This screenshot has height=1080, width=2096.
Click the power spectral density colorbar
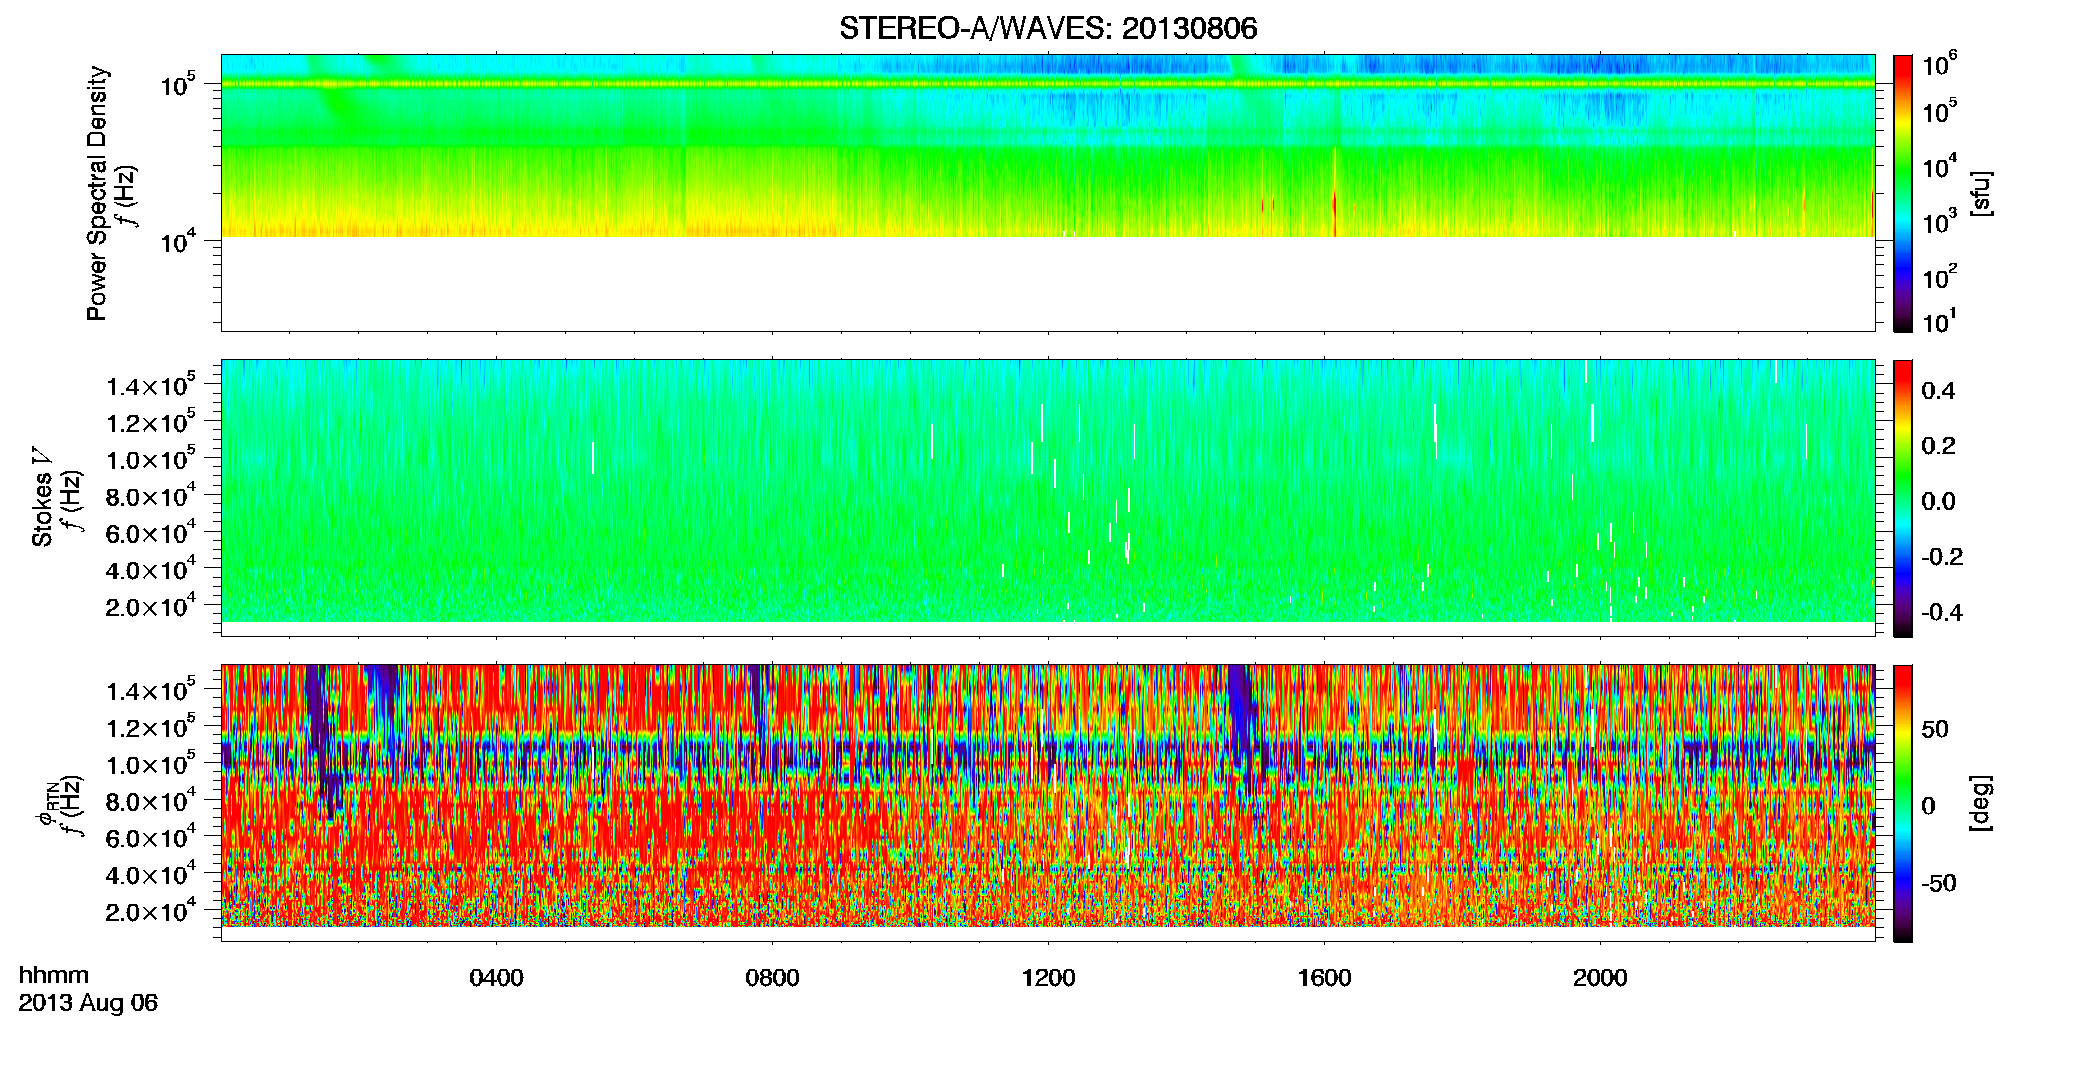pyautogui.click(x=1903, y=193)
